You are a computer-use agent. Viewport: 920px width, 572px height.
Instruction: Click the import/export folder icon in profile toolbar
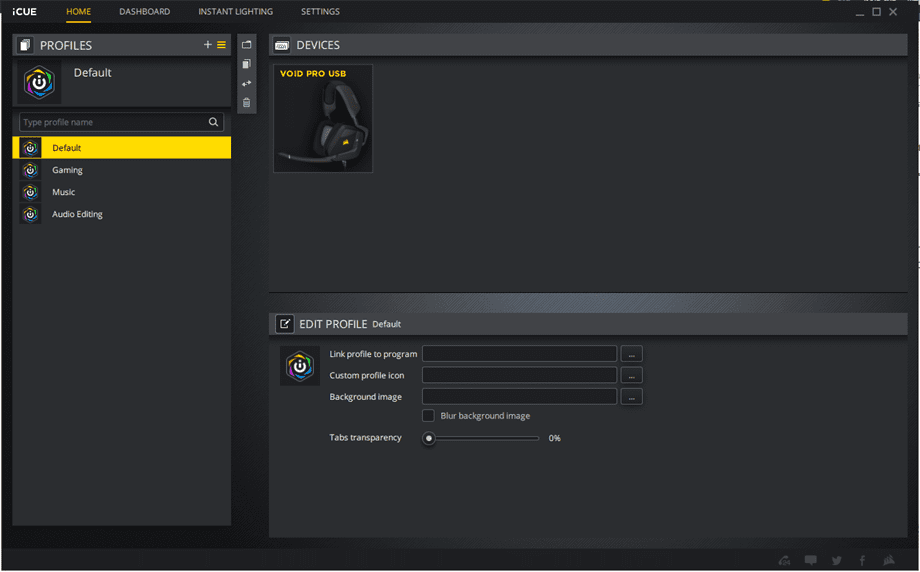click(246, 45)
